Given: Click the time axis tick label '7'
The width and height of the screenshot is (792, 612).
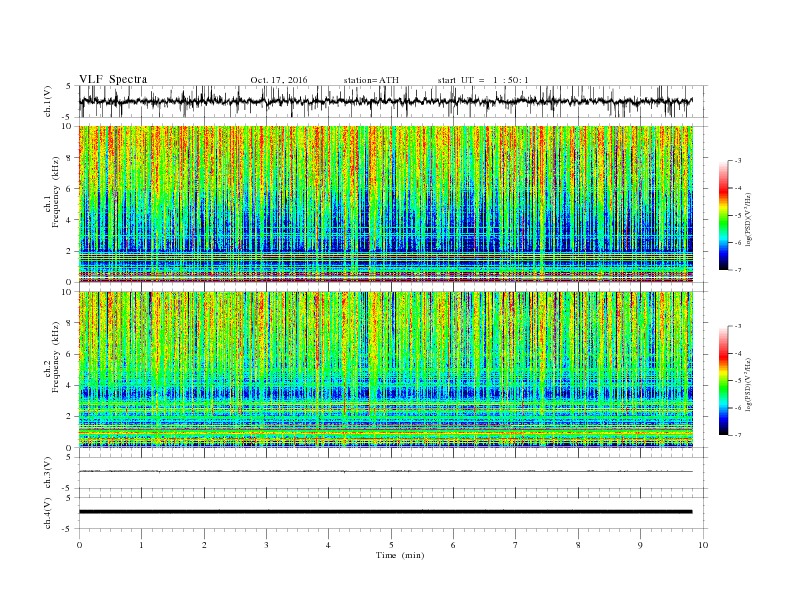Looking at the screenshot, I should 516,545.
